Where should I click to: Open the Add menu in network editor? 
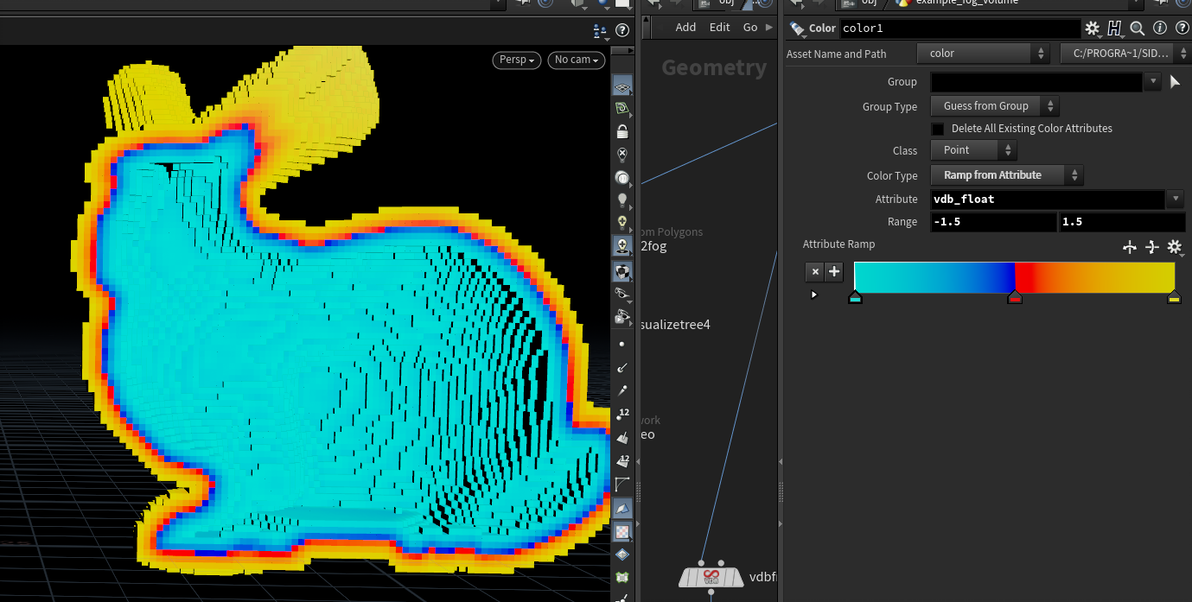685,27
